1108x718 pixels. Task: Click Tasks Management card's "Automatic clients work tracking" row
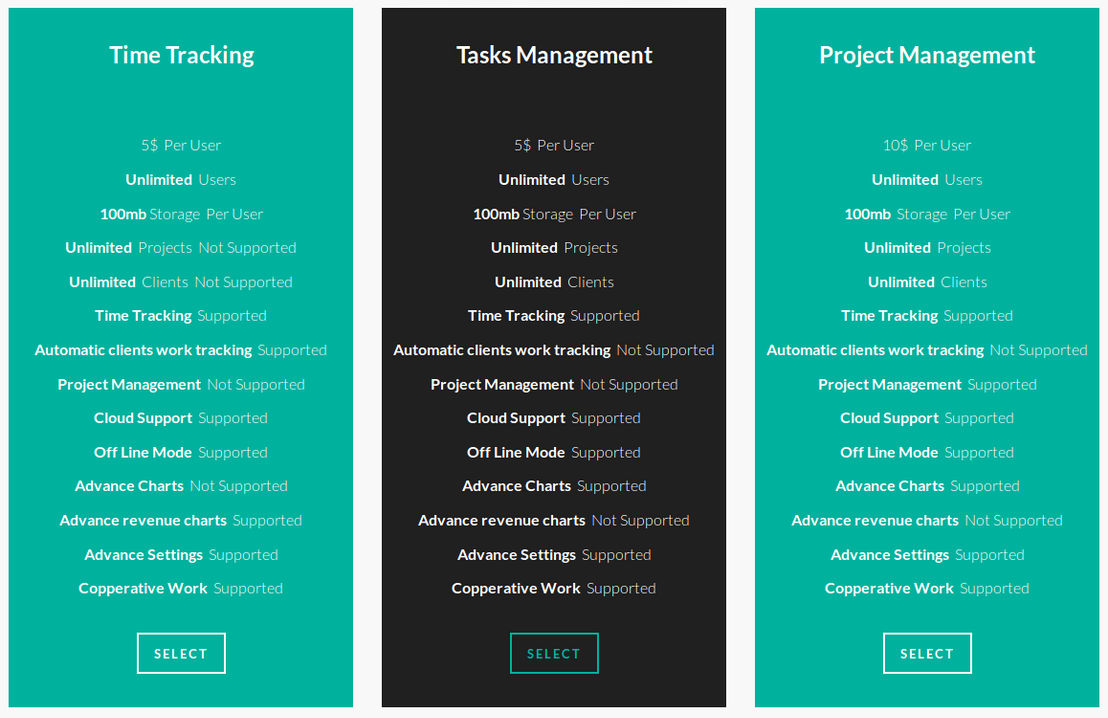(554, 350)
